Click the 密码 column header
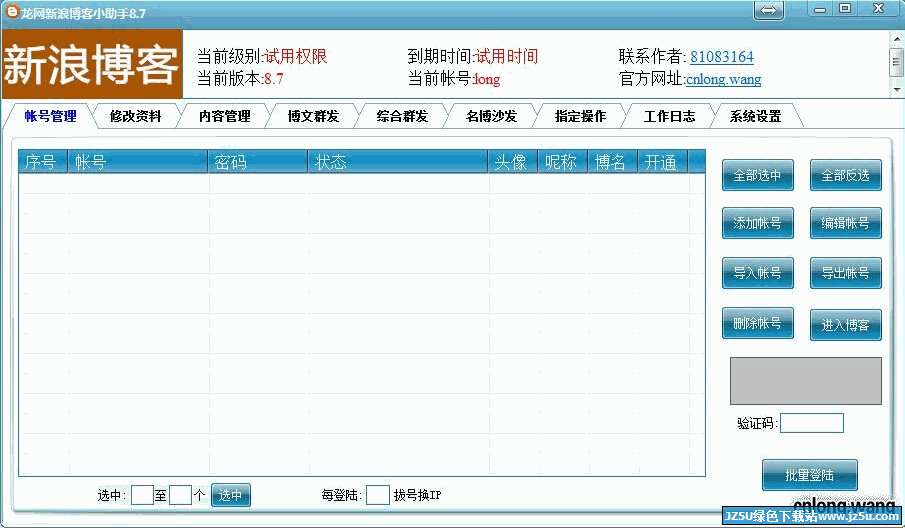Image resolution: width=905 pixels, height=528 pixels. 257,162
